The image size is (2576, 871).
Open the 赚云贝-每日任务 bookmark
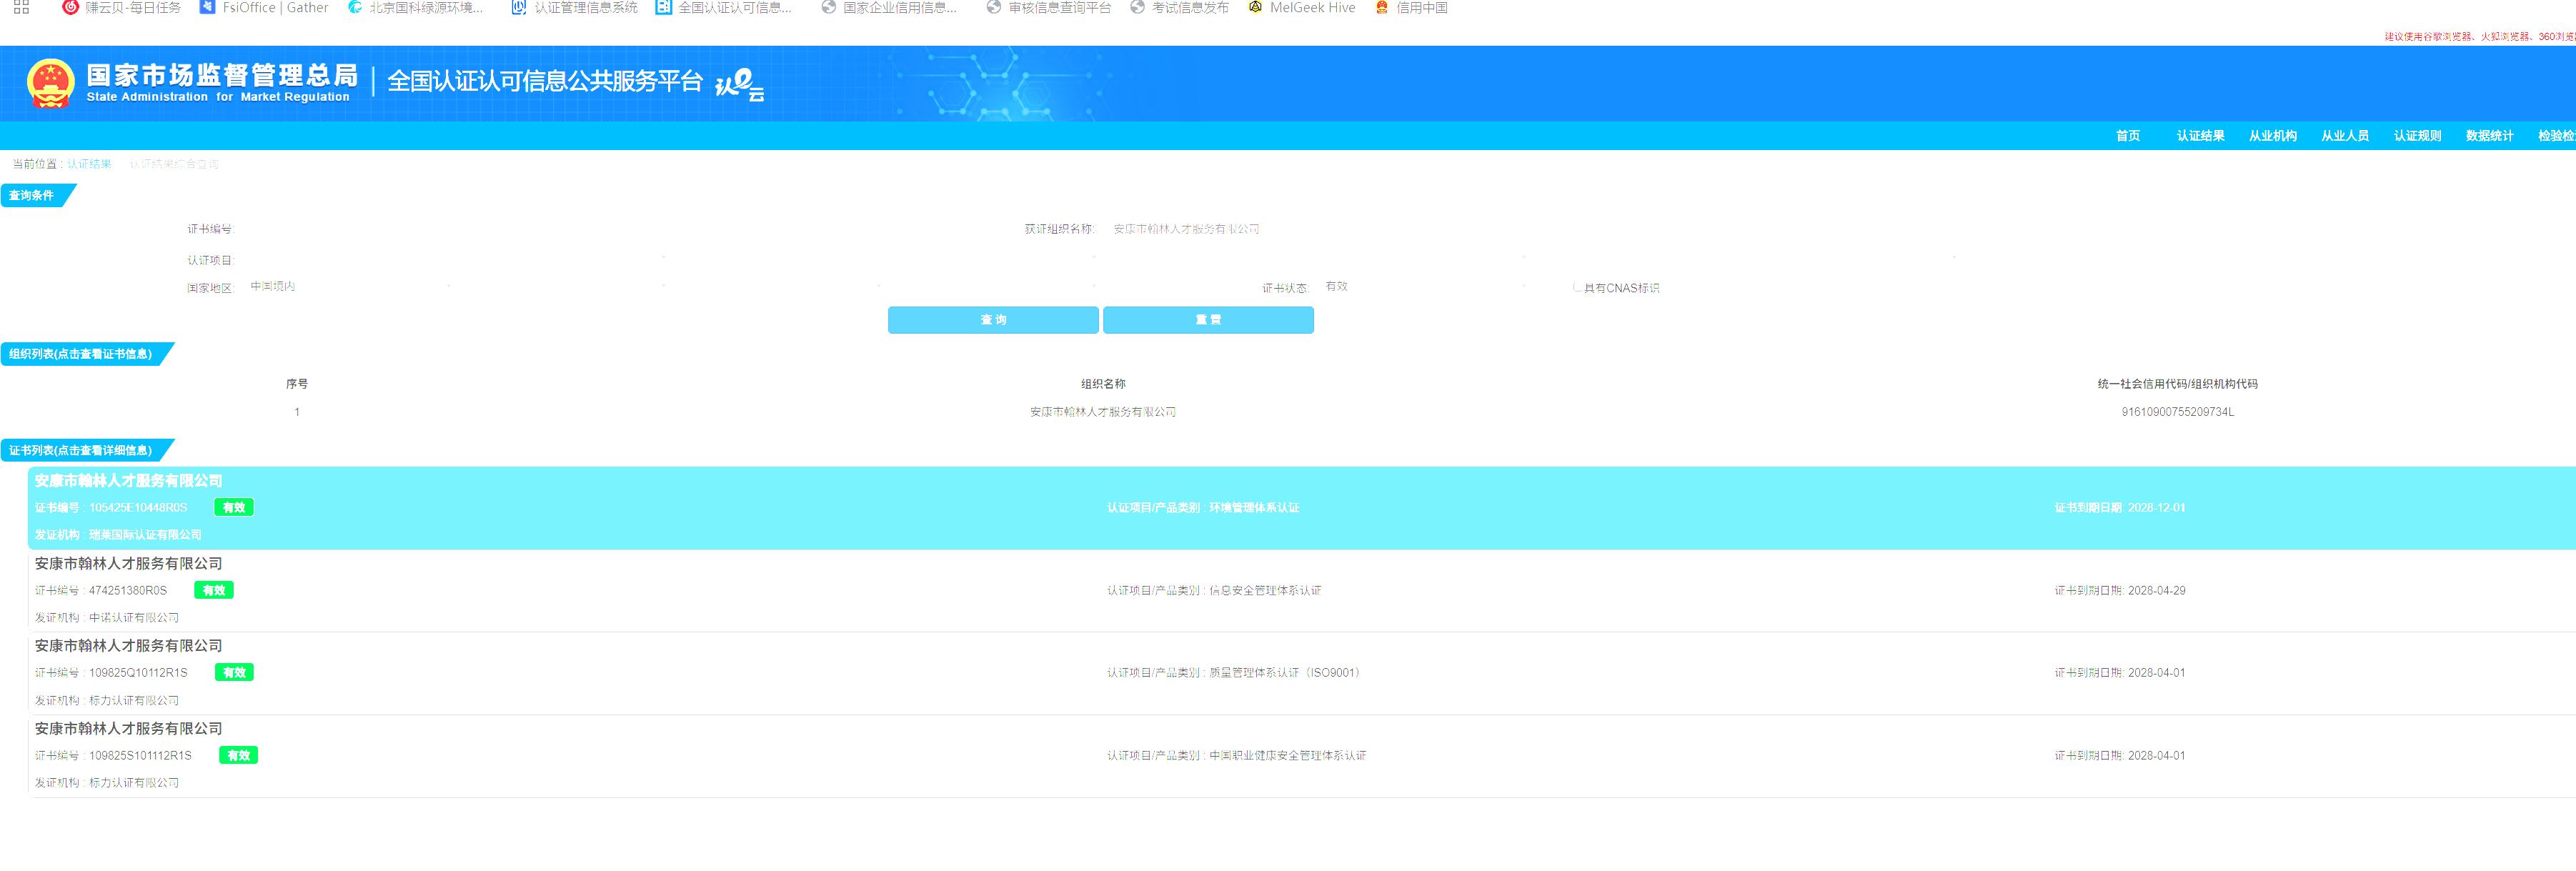click(x=121, y=8)
